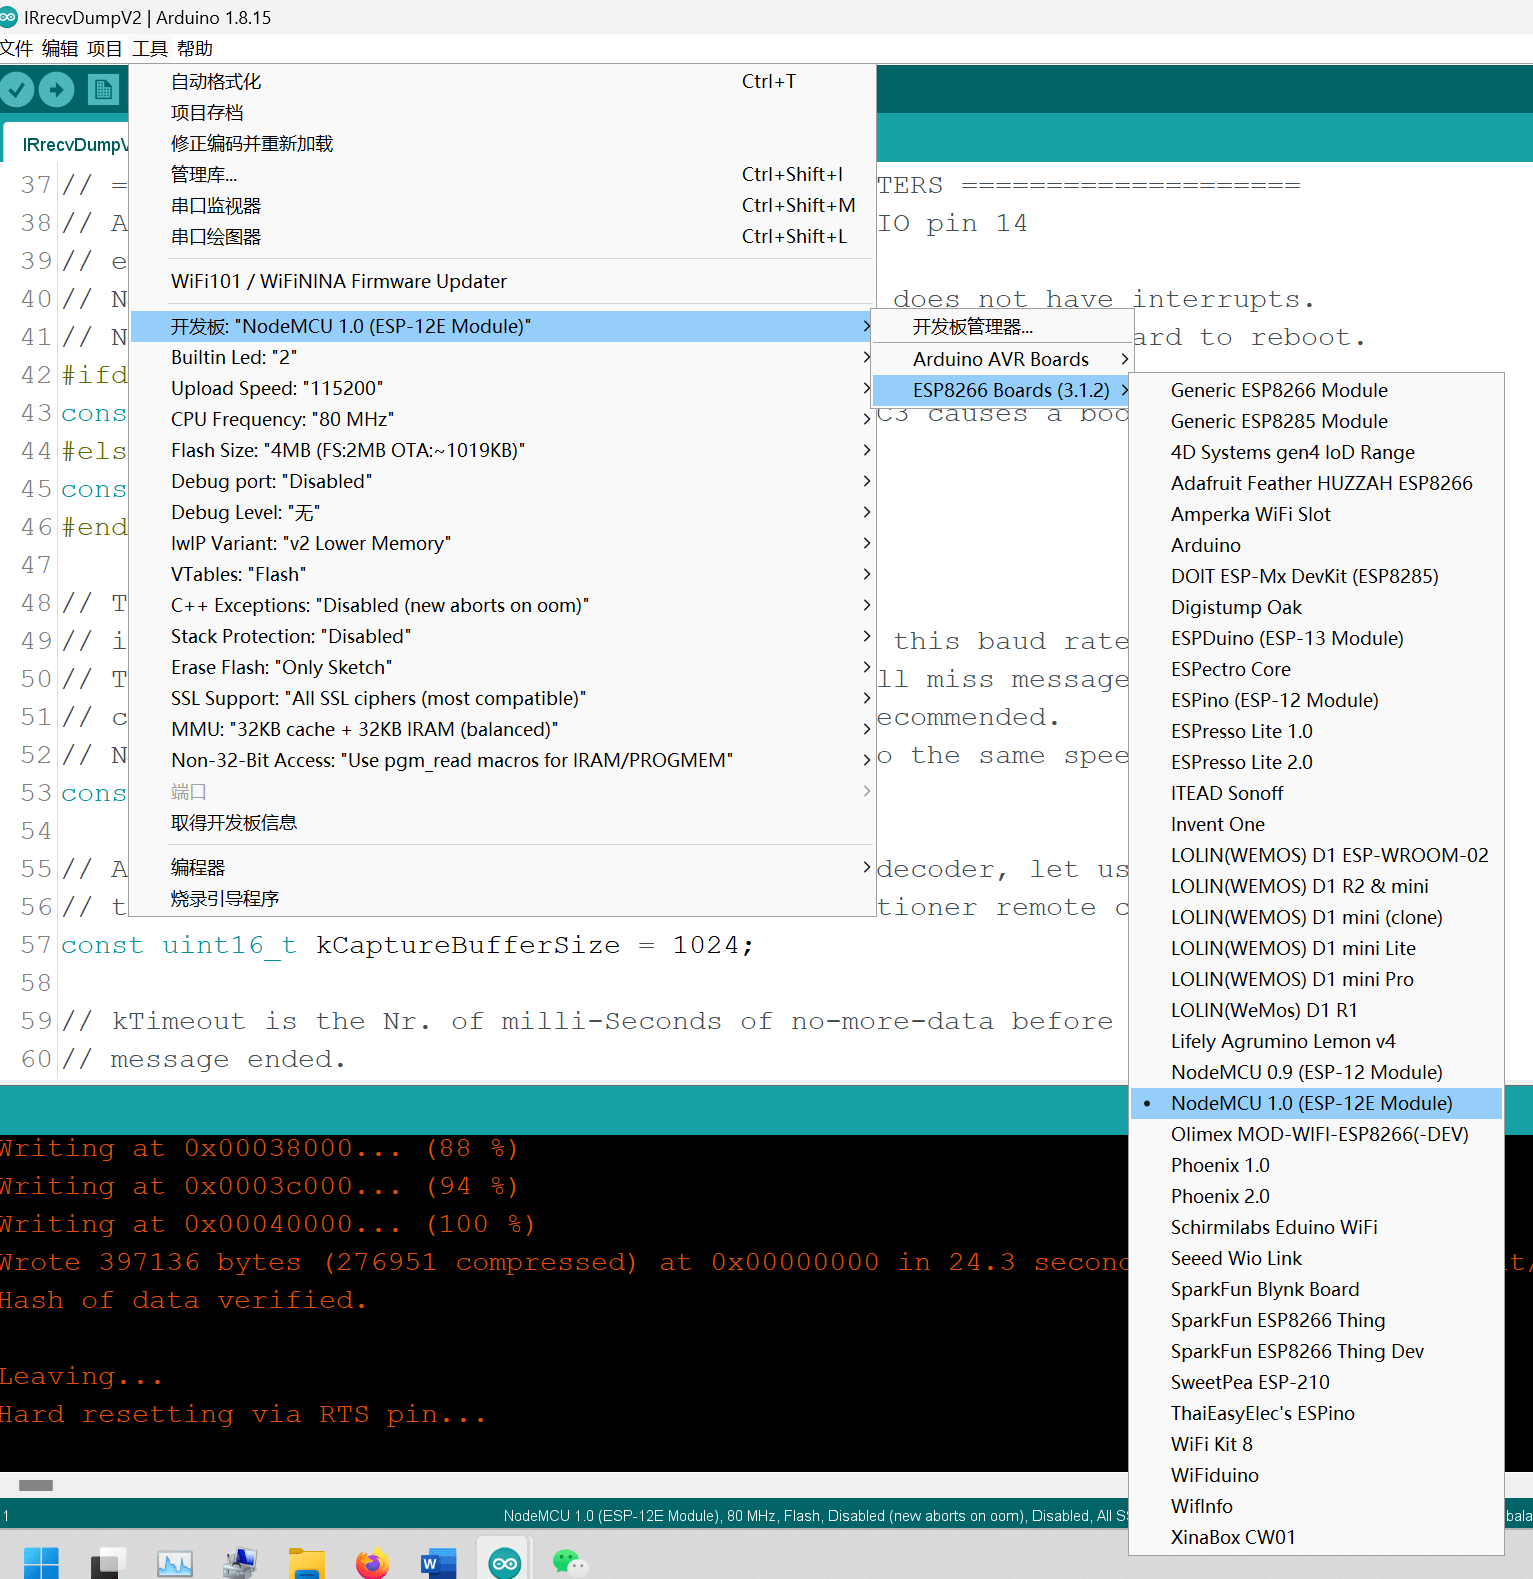
Task: Choose ESPDuino (ESP-13 Module) board
Action: 1316,638
